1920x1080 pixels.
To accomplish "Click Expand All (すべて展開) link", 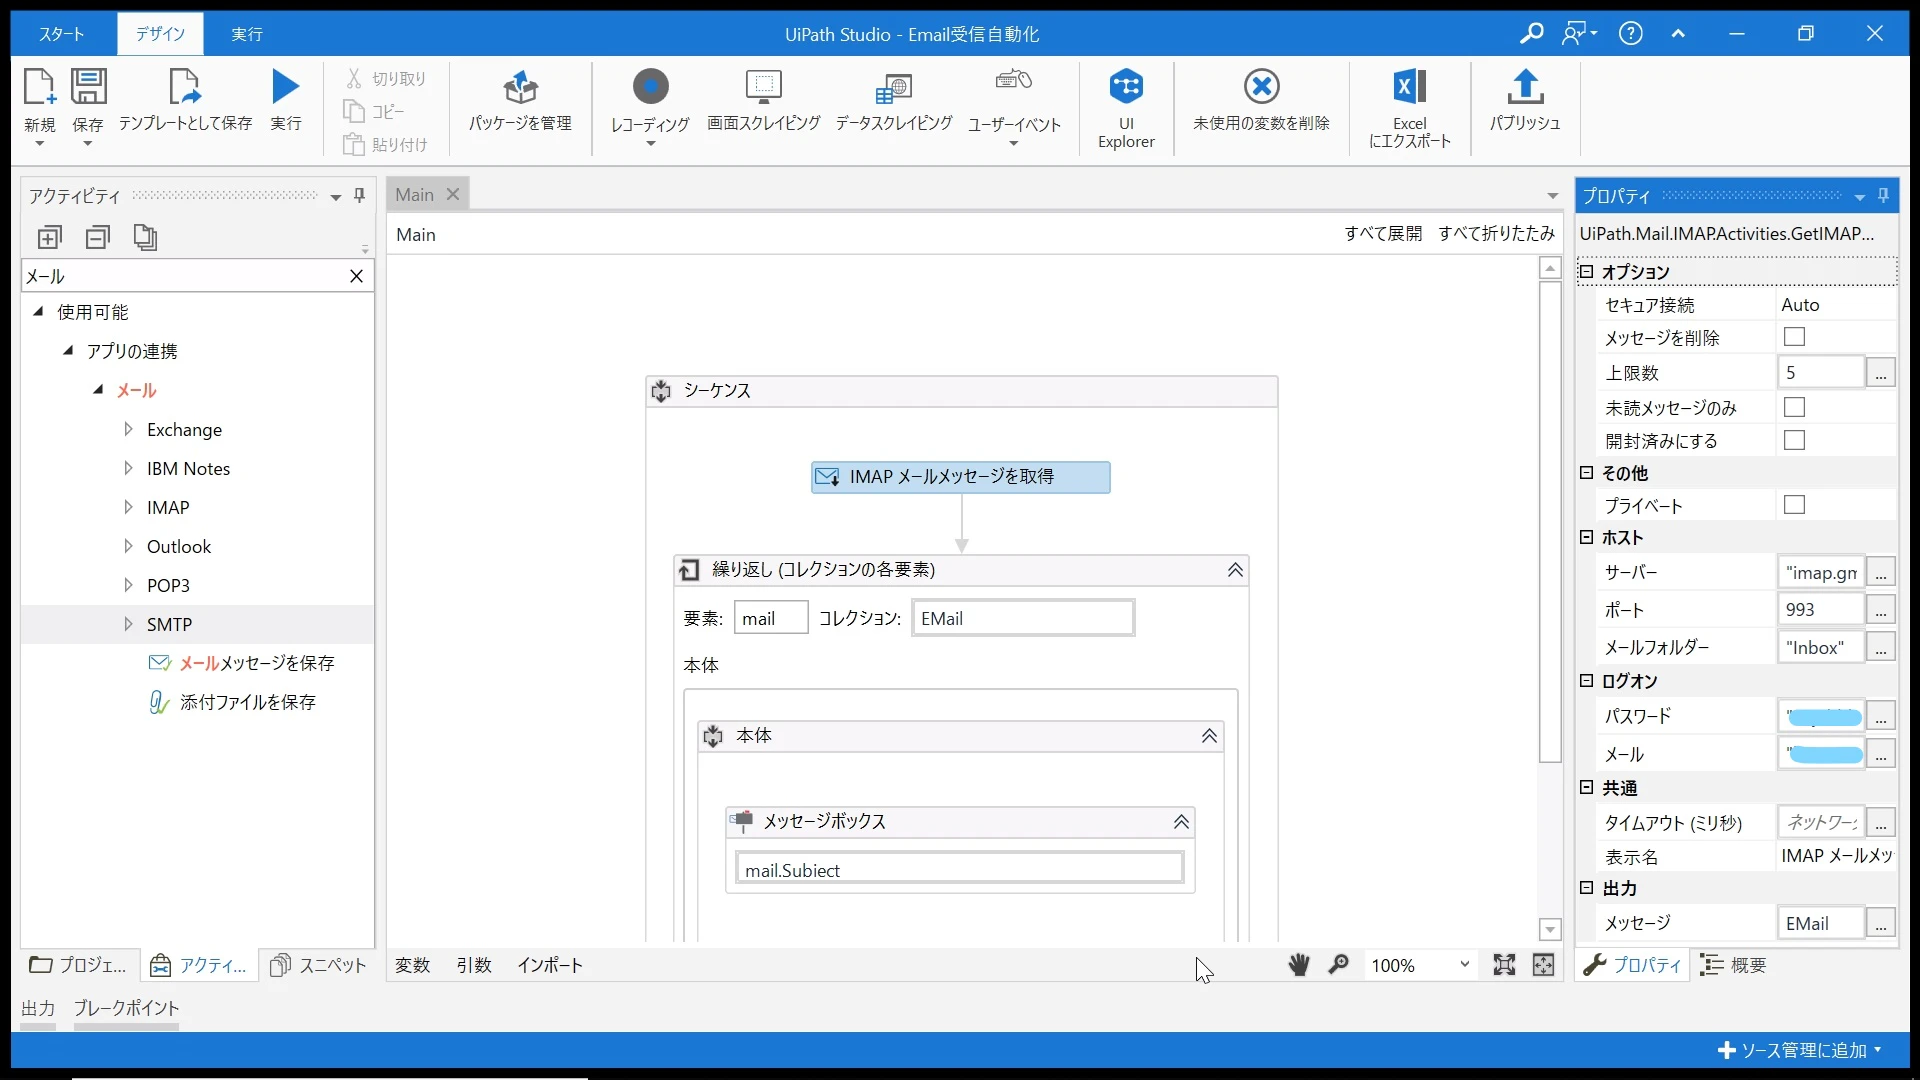I will [1382, 233].
